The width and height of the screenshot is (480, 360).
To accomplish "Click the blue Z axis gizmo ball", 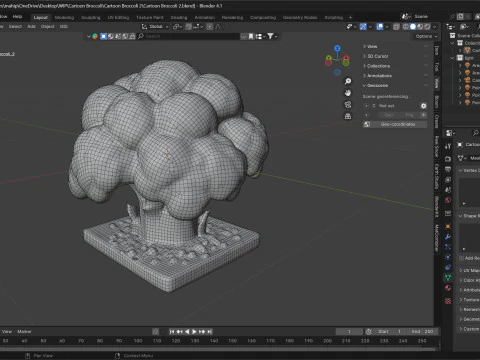I will click(337, 48).
